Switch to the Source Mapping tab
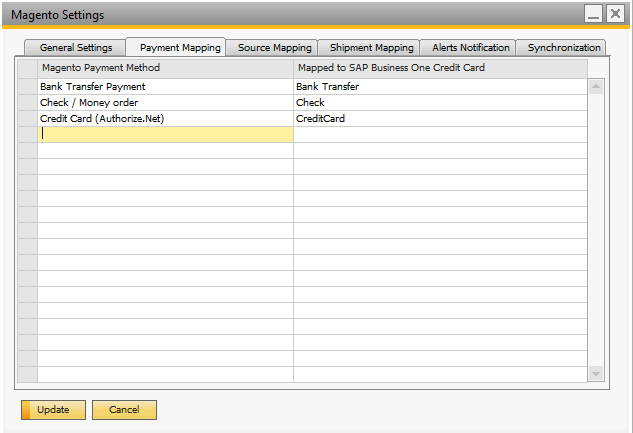Screen dimensions: 633x433 click(x=274, y=48)
